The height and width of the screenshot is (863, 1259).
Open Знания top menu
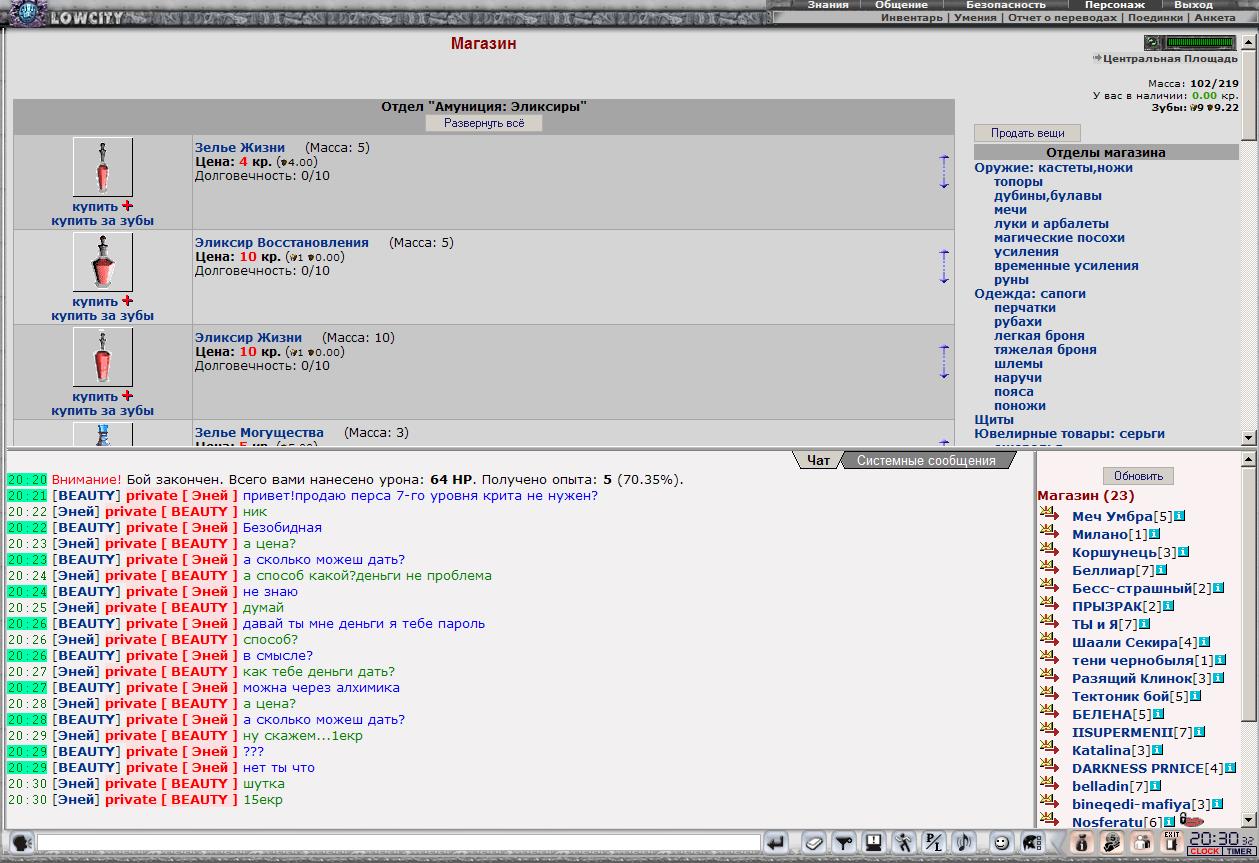coord(828,5)
